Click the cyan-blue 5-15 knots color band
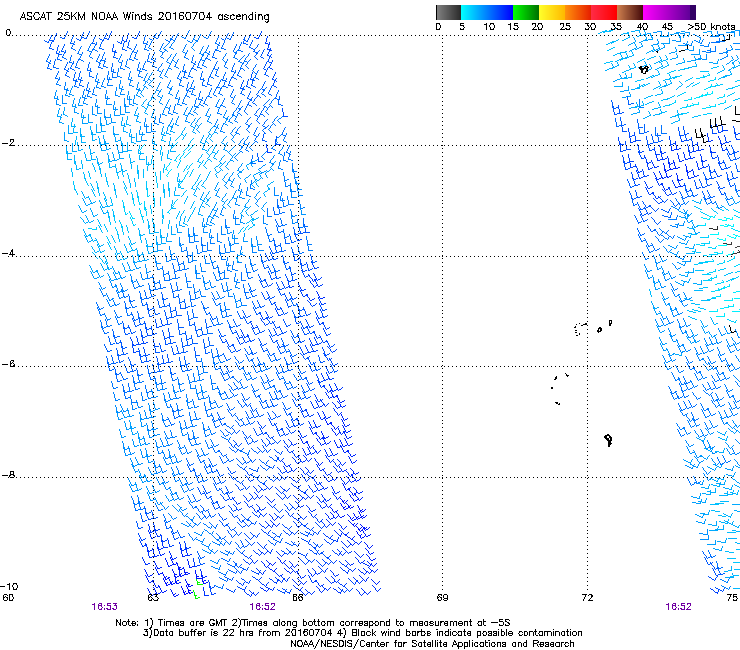Image resolution: width=740 pixels, height=650 pixels. [487, 12]
